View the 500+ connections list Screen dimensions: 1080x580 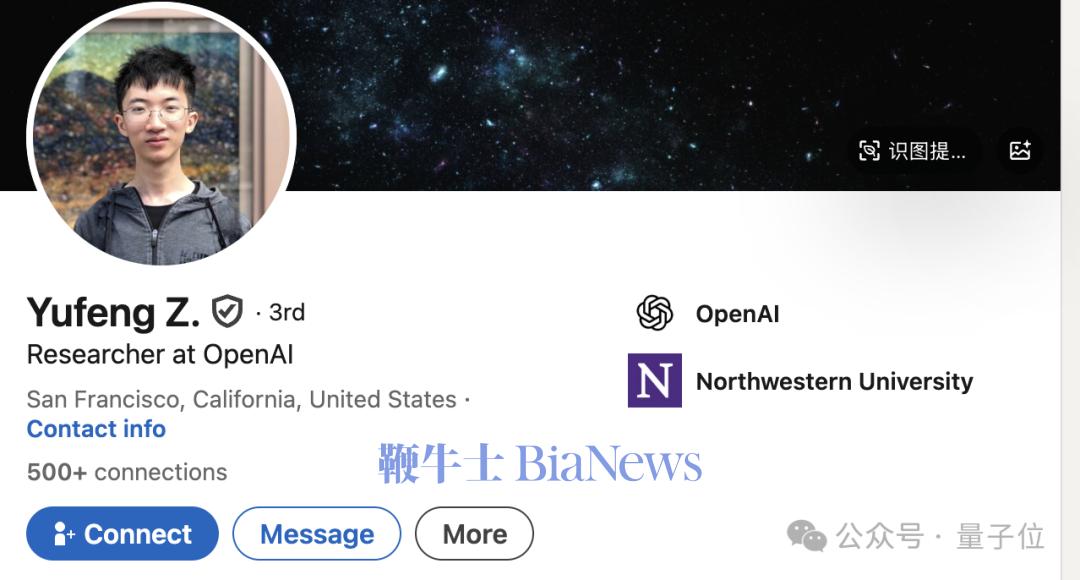point(127,472)
